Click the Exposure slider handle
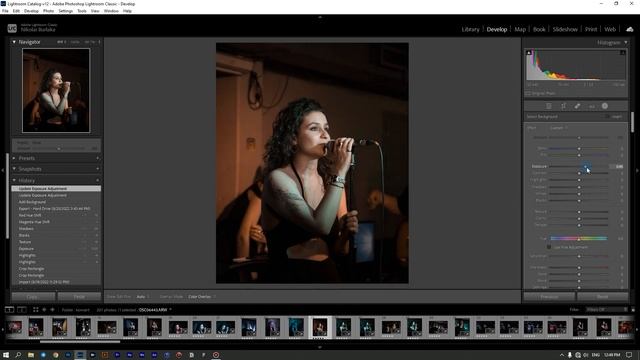Screen dimensions: 640x360 point(586,167)
